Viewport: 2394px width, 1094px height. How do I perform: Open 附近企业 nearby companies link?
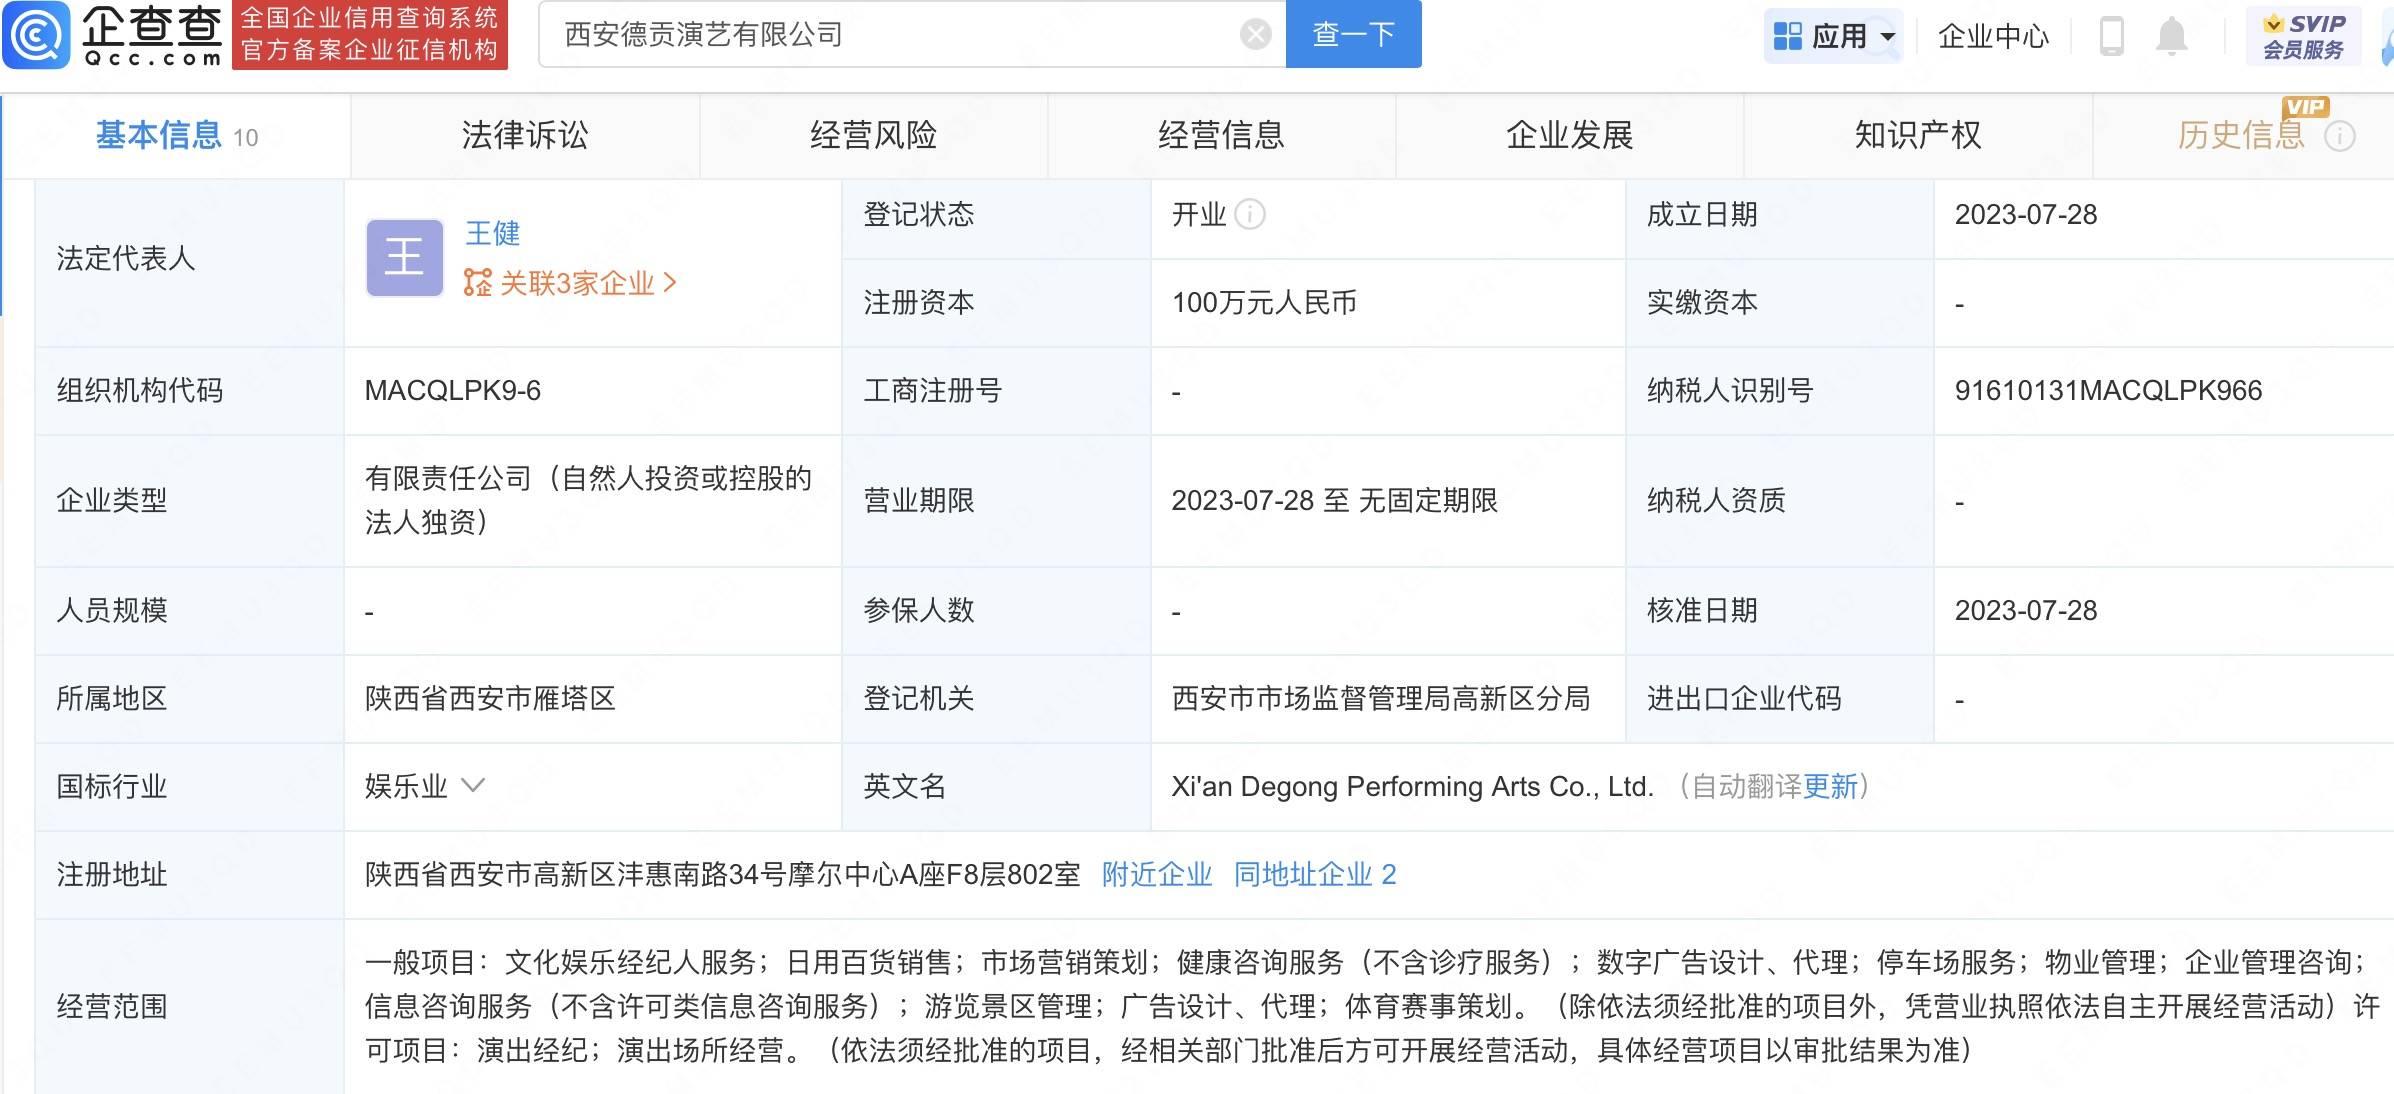(x=1156, y=875)
